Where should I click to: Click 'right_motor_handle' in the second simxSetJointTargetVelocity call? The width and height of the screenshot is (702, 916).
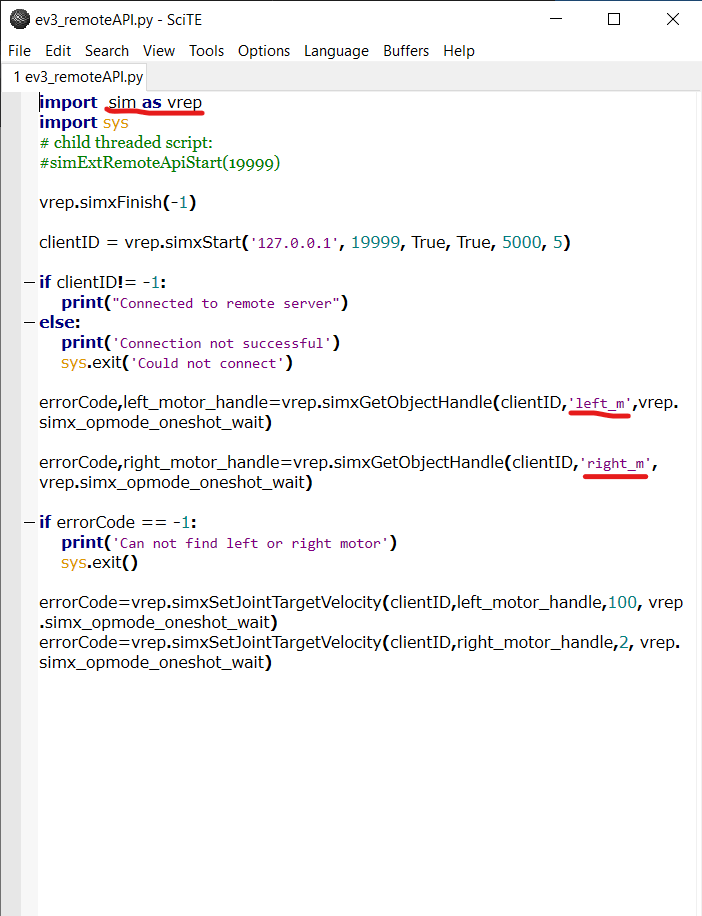(536, 642)
